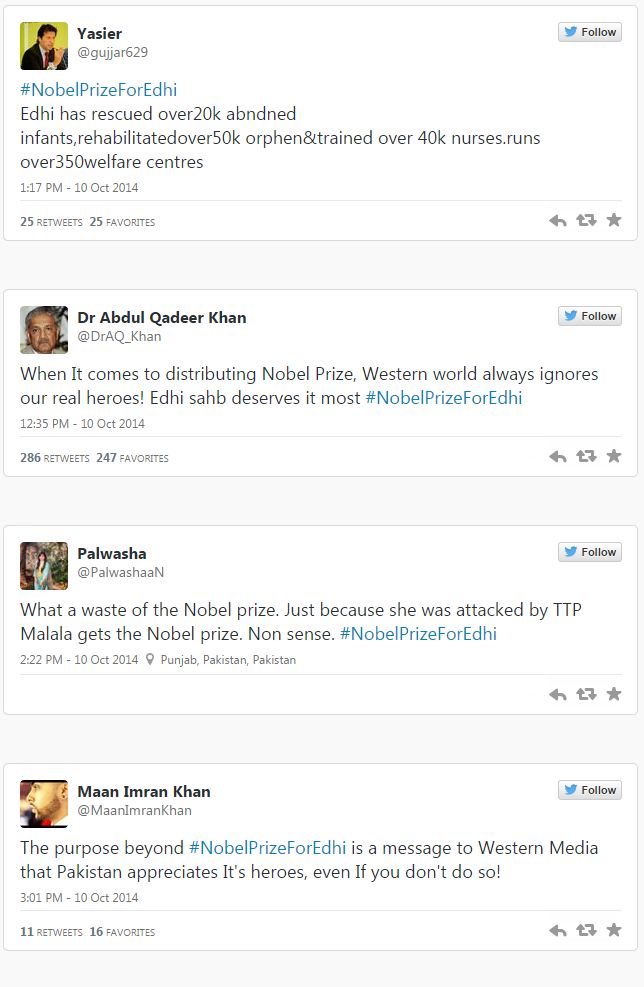
Task: Retweet Dr Abdul Qadeer Khan's tweet
Action: coord(586,457)
